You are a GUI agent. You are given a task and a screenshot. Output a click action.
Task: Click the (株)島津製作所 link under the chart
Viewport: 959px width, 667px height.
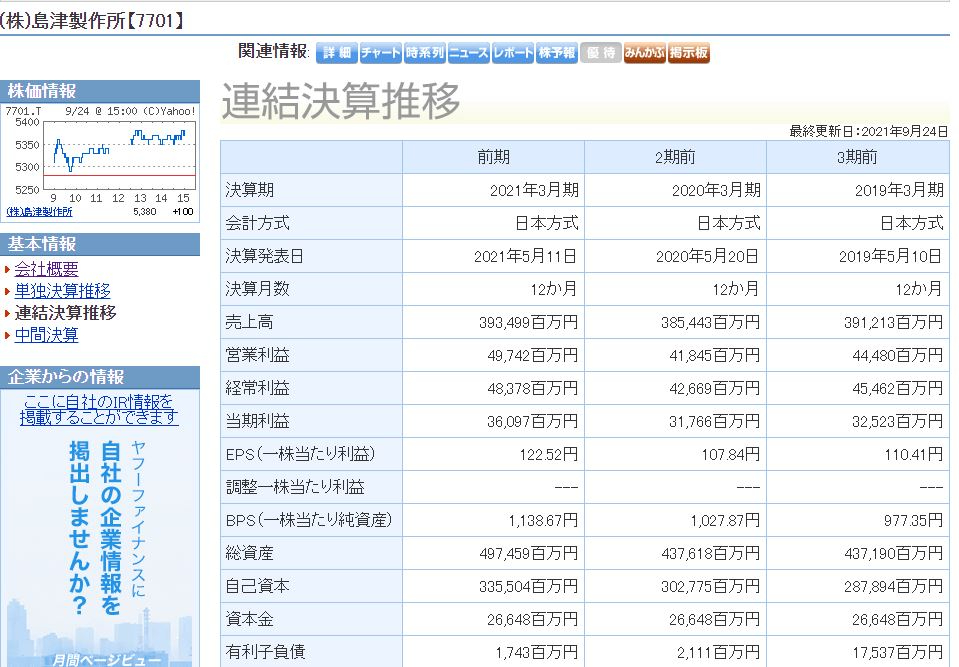39,212
